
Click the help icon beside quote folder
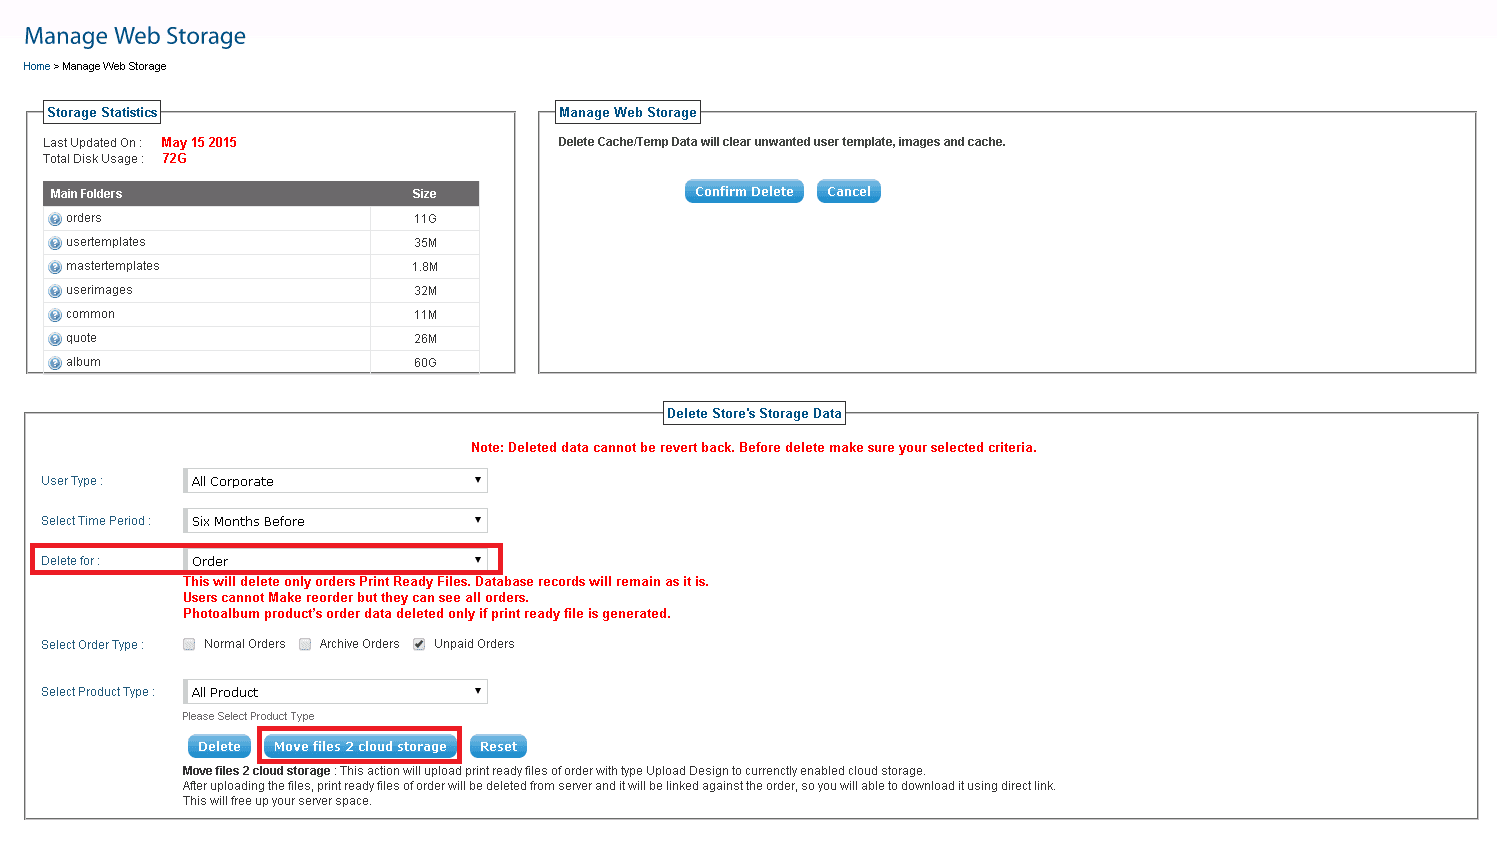tap(55, 339)
